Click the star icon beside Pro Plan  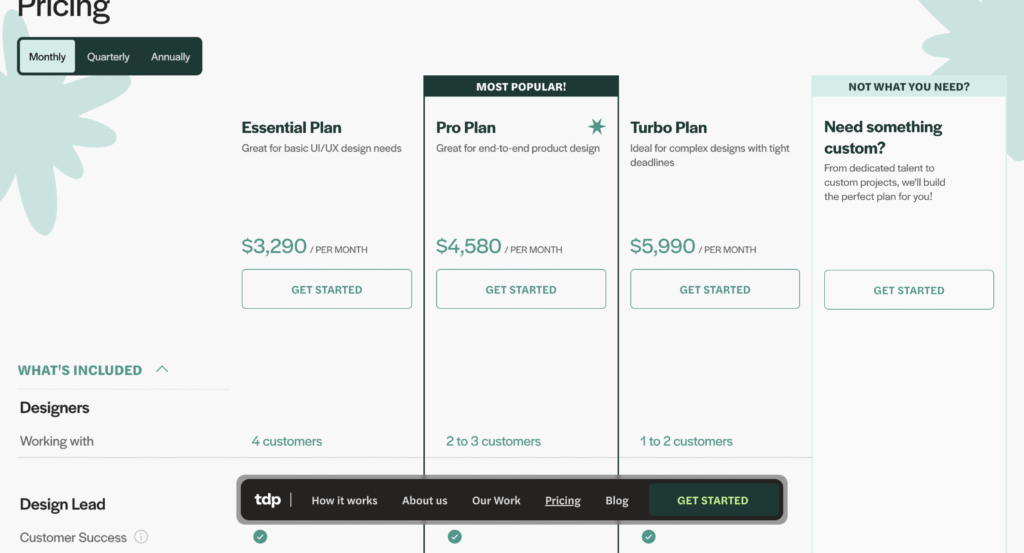coord(596,126)
